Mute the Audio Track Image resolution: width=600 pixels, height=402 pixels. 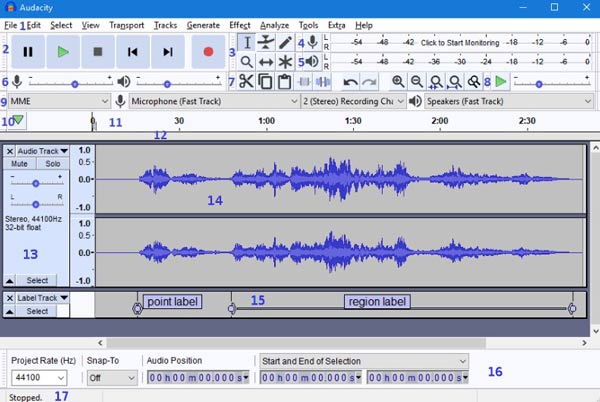pyautogui.click(x=19, y=164)
